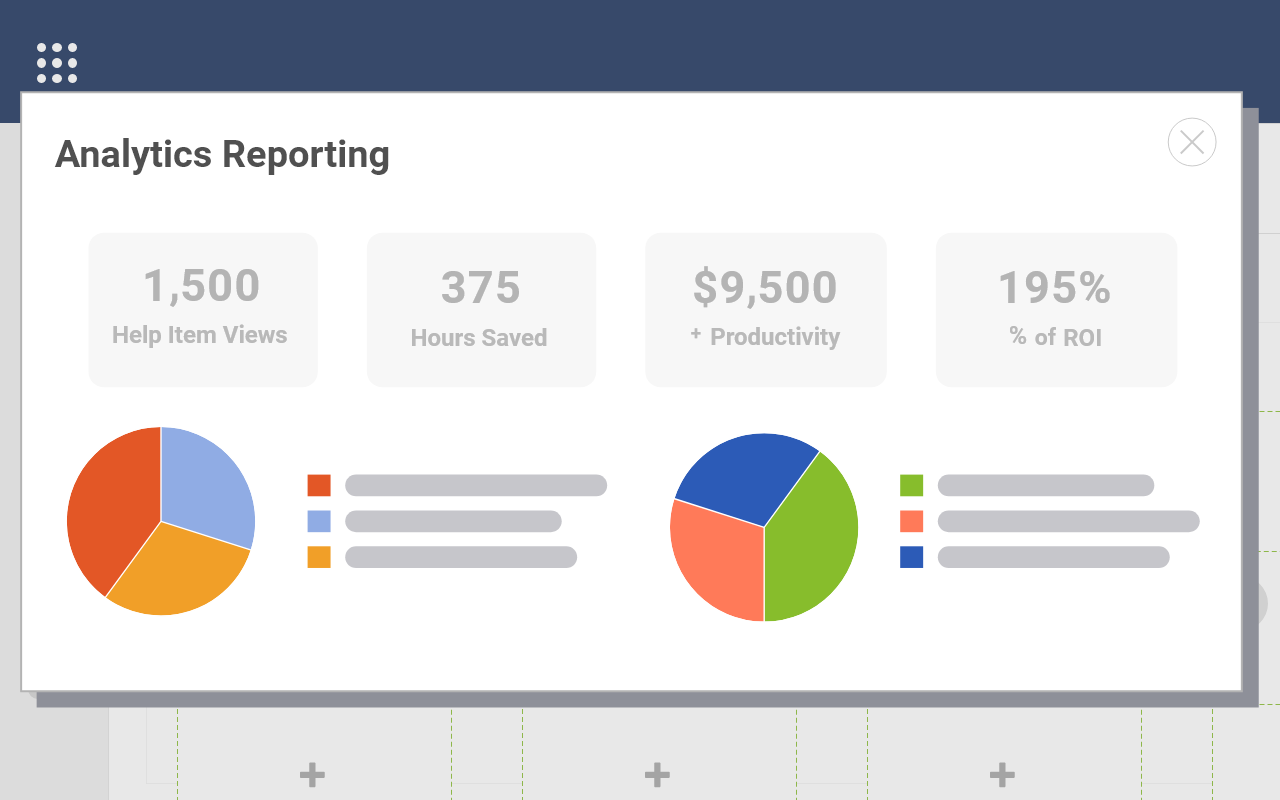1280x800 pixels.
Task: Click the orange legend square beside the first chart
Action: (x=317, y=484)
